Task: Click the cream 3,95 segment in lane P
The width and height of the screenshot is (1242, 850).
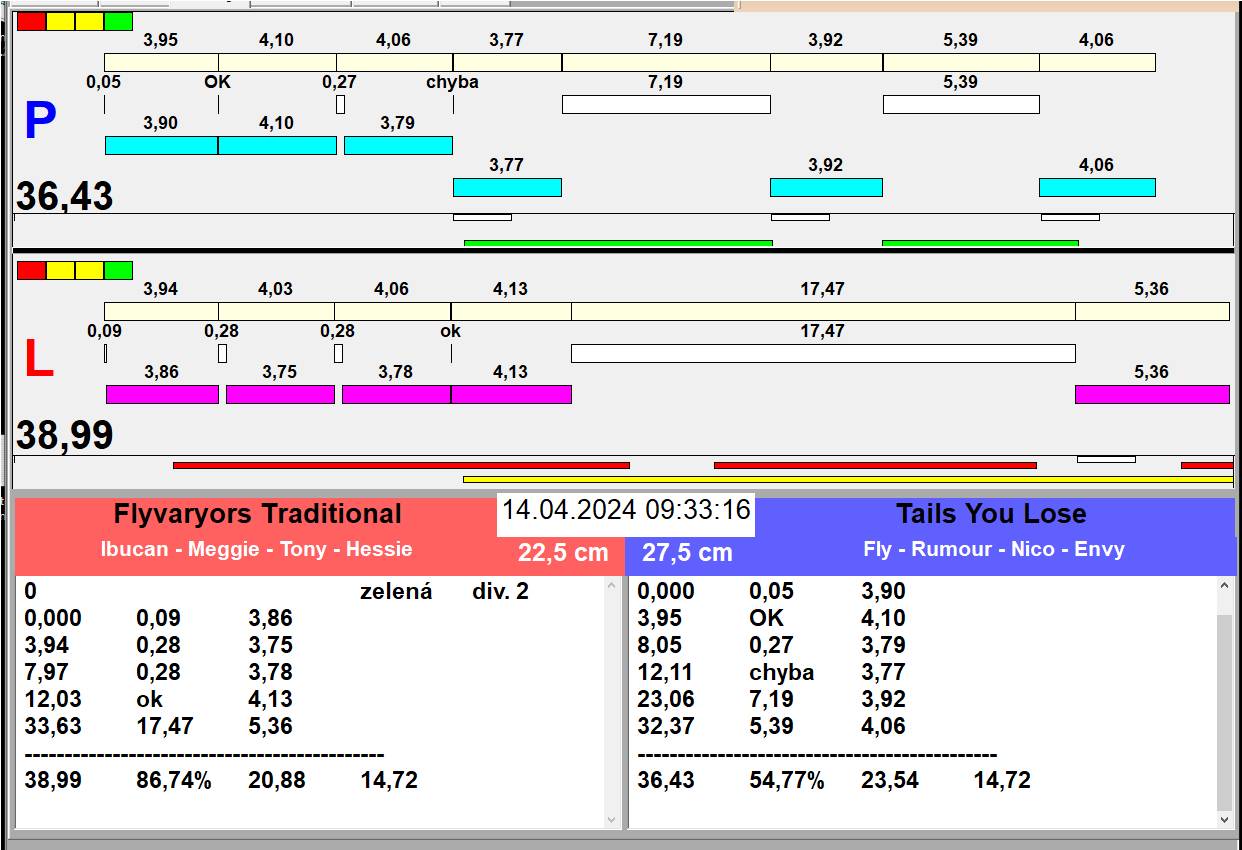Action: pos(161,62)
